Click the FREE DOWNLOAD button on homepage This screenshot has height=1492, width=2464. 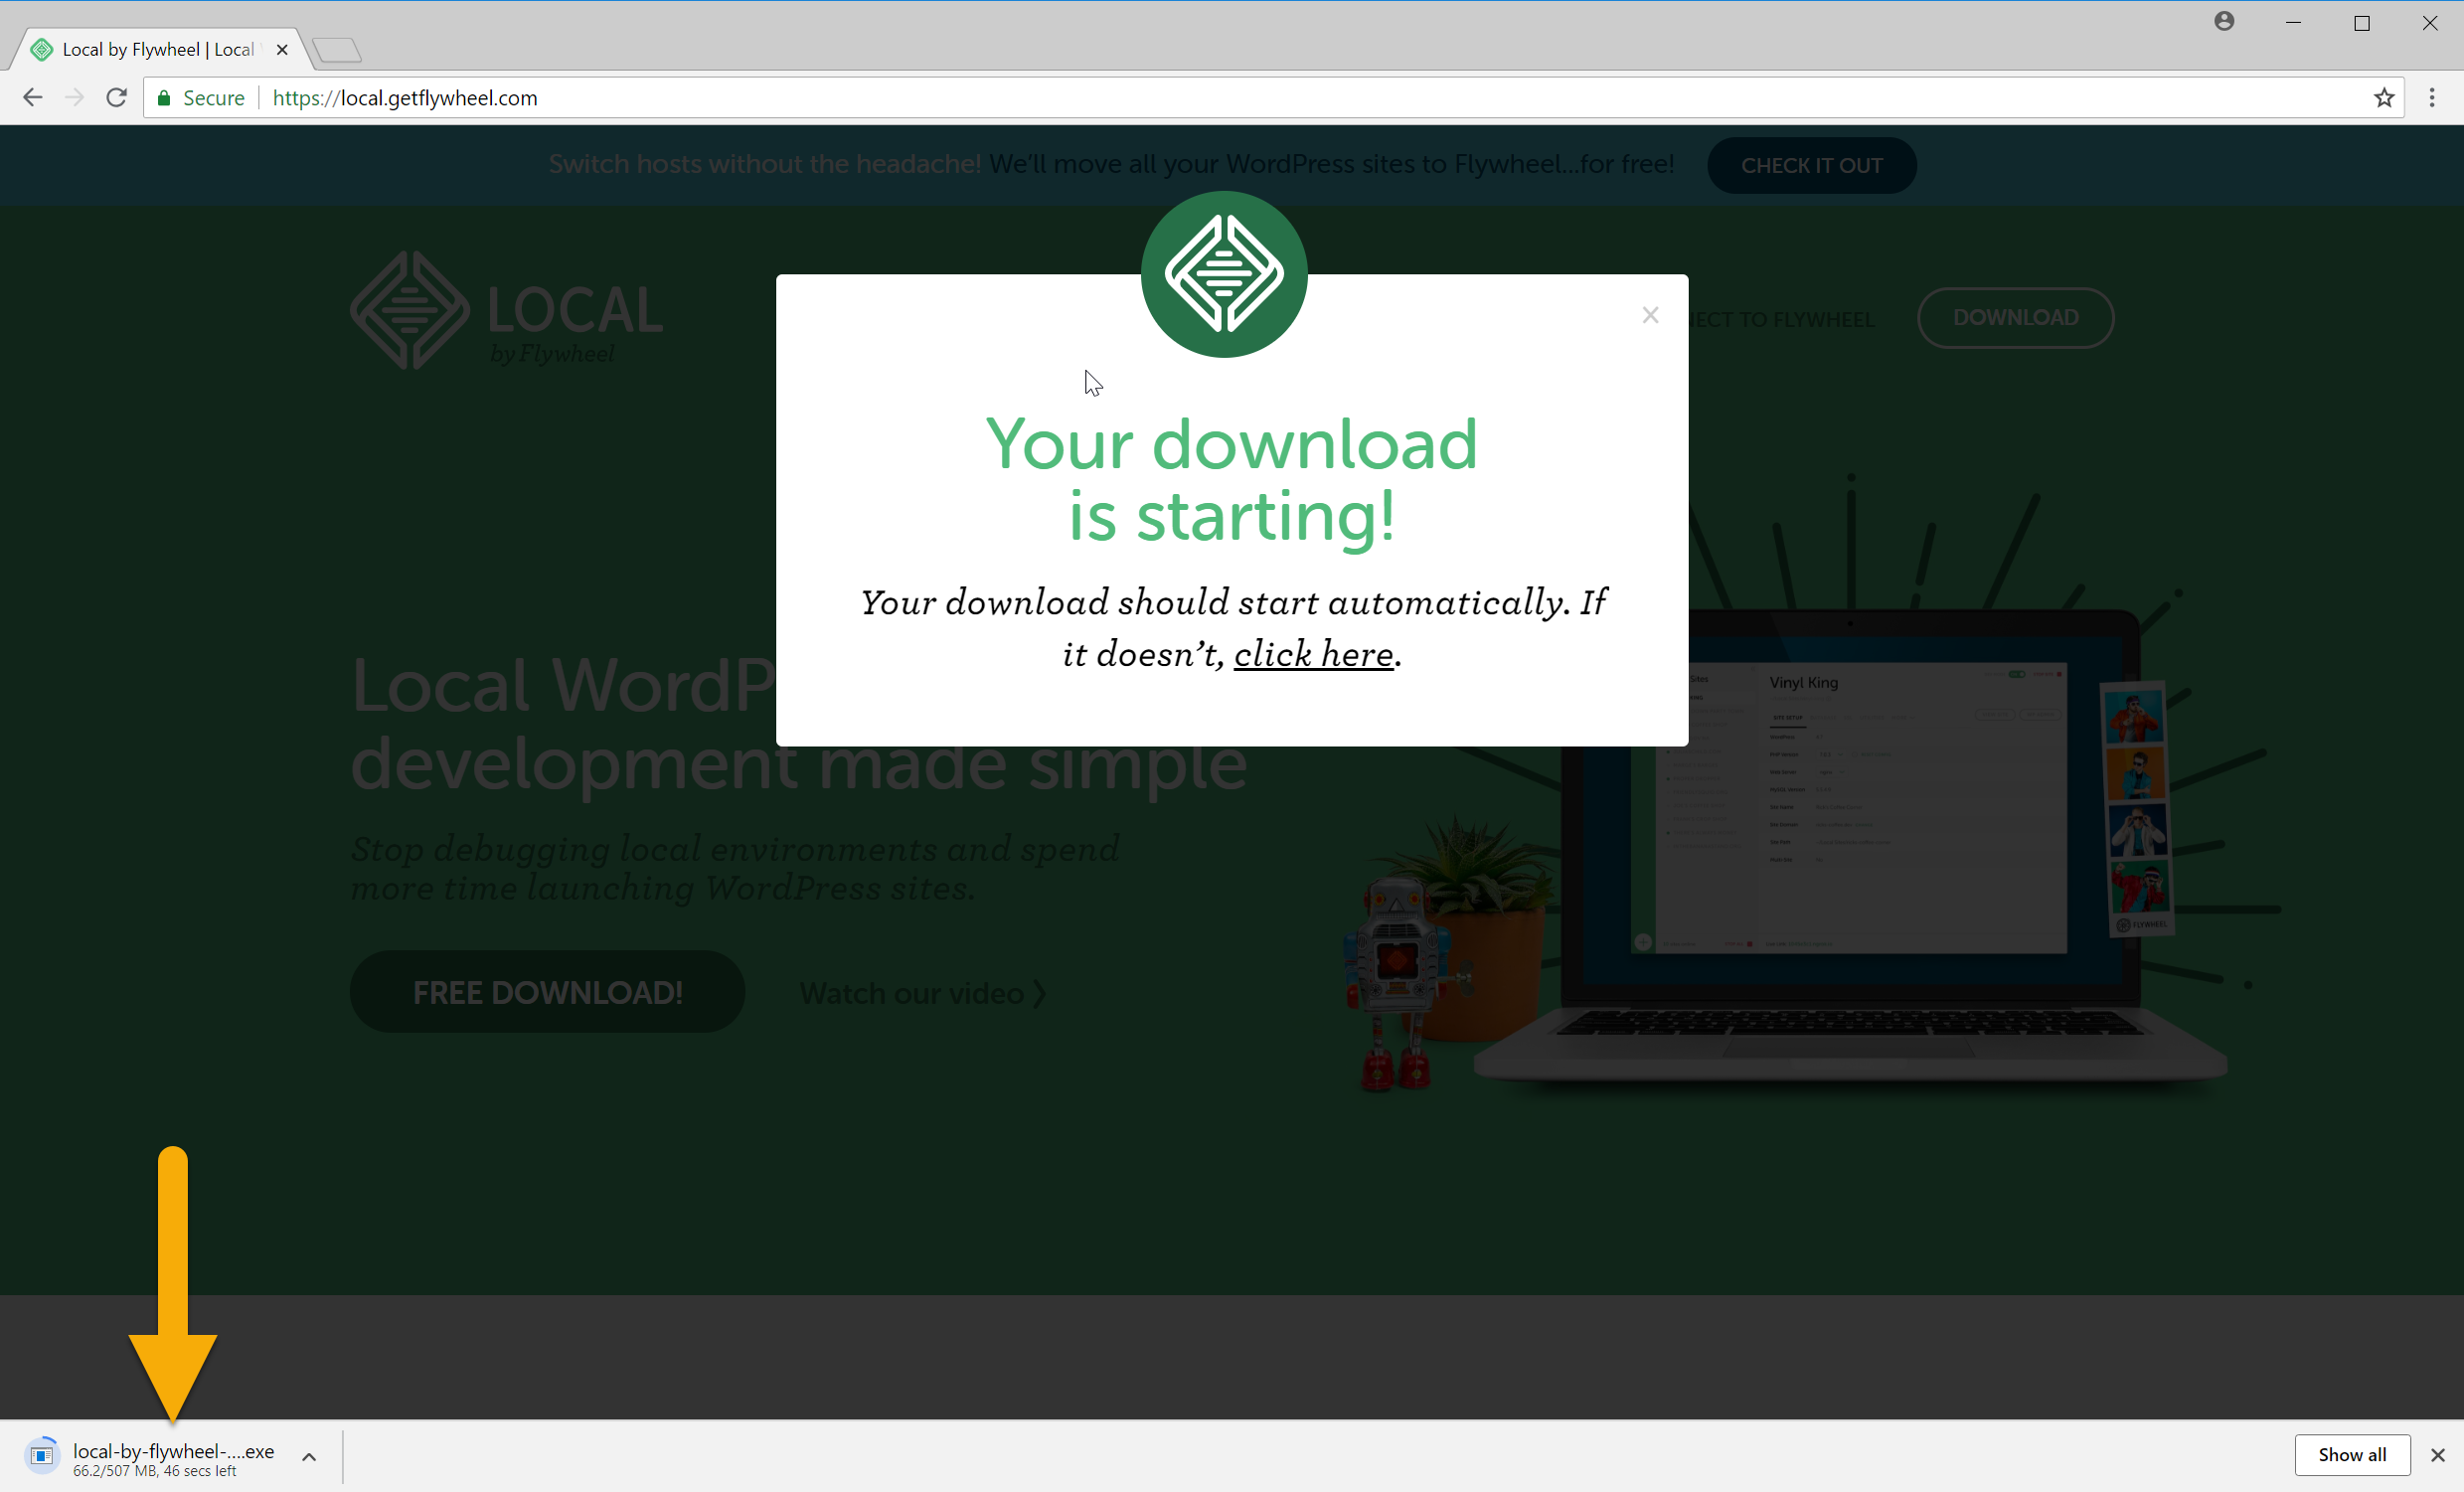point(549,992)
